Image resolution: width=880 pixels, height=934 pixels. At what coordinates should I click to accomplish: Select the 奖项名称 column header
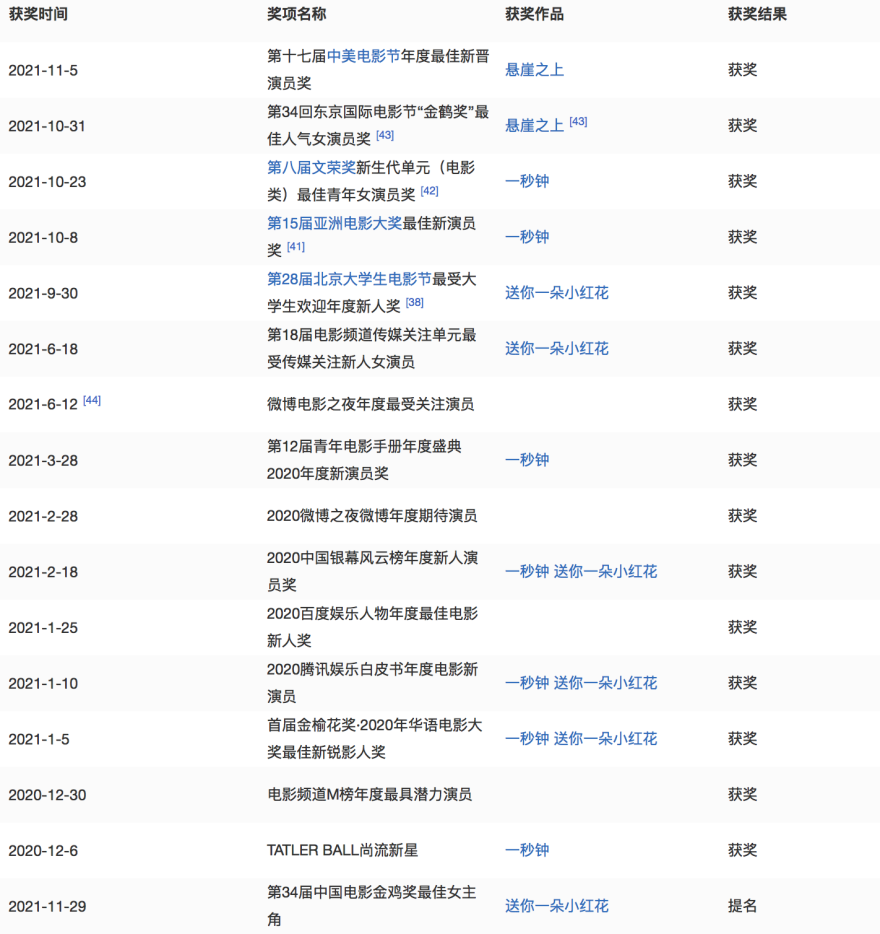click(x=297, y=14)
